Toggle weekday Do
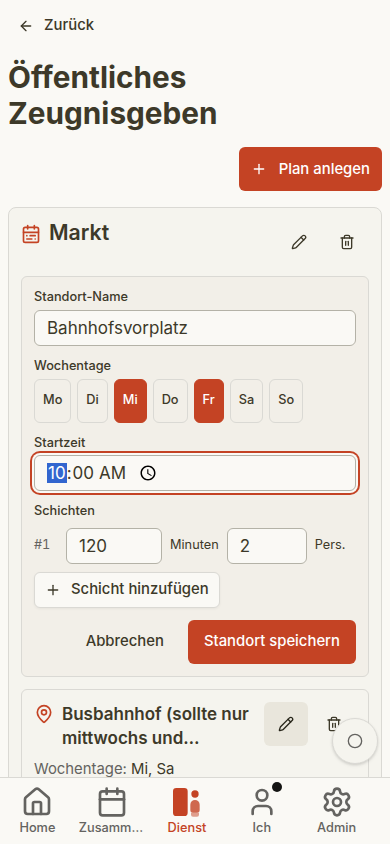This screenshot has width=390, height=844. (x=170, y=401)
